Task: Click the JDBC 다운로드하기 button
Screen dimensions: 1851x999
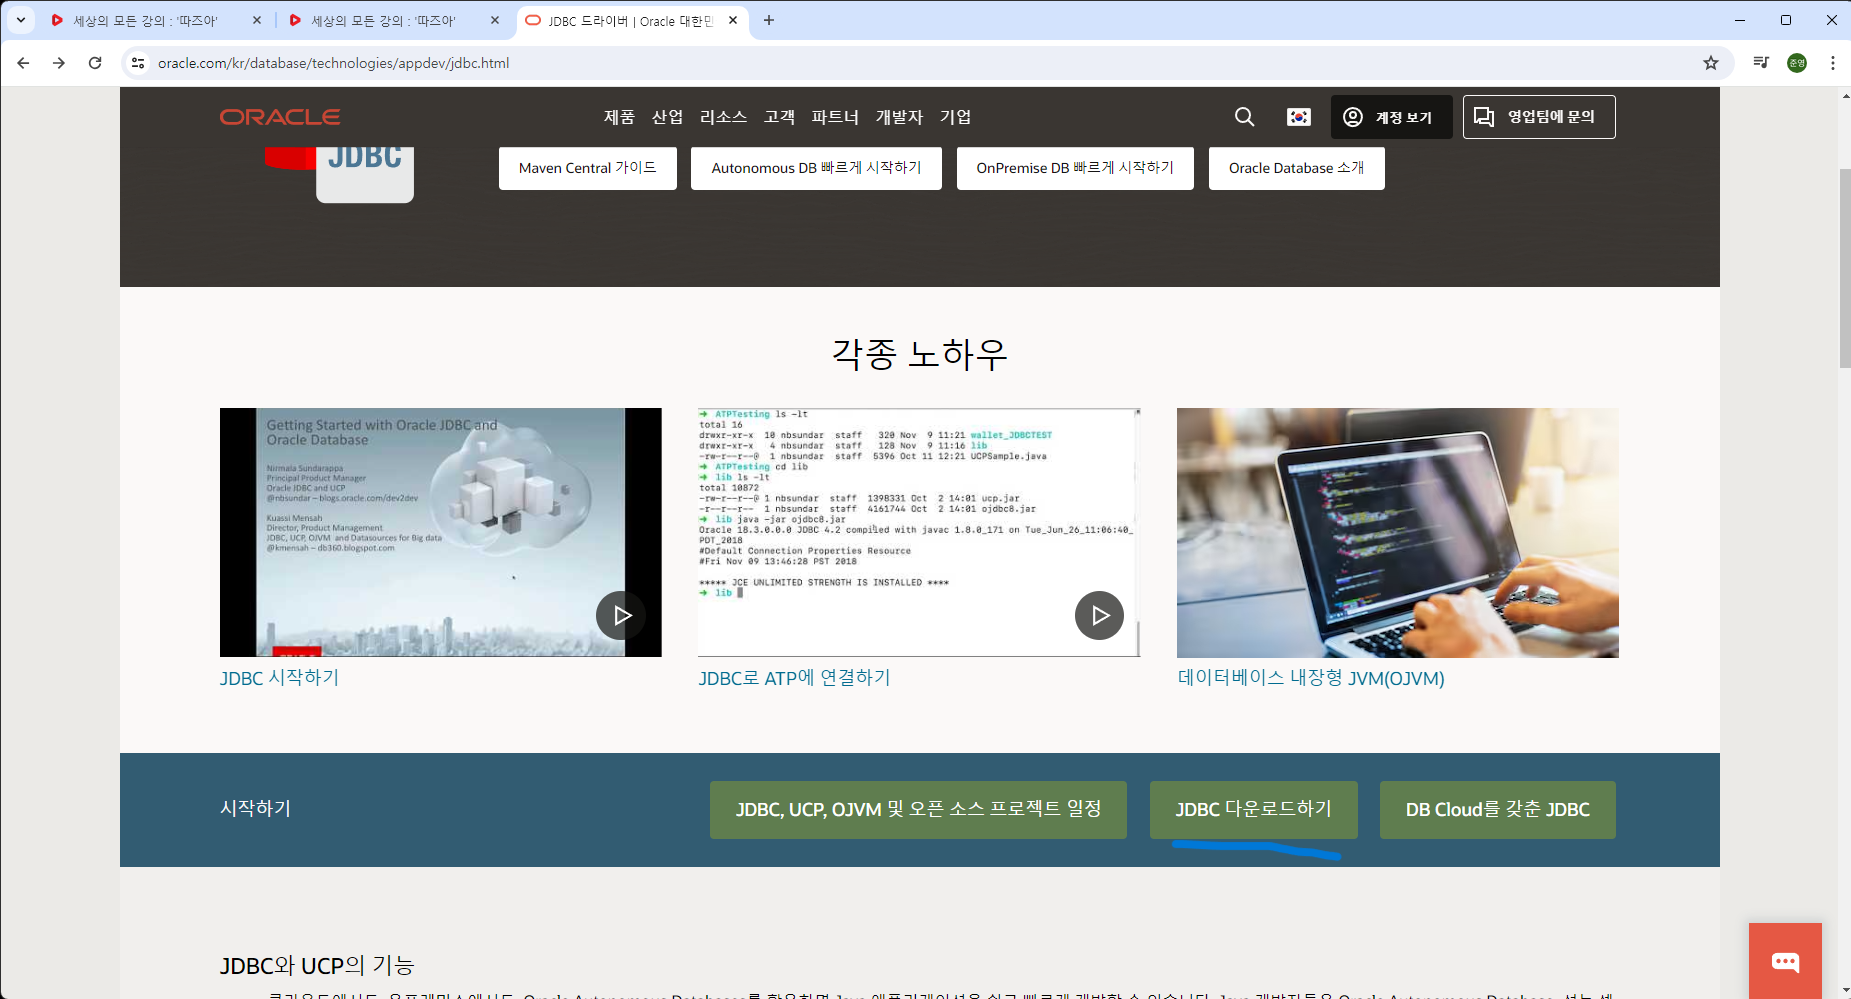Action: tap(1253, 809)
